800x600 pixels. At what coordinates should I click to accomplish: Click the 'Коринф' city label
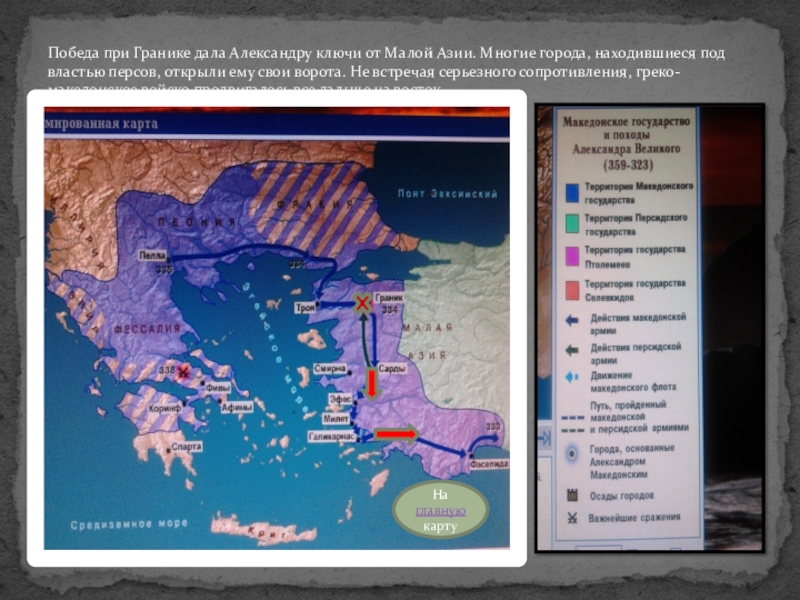coord(165,409)
